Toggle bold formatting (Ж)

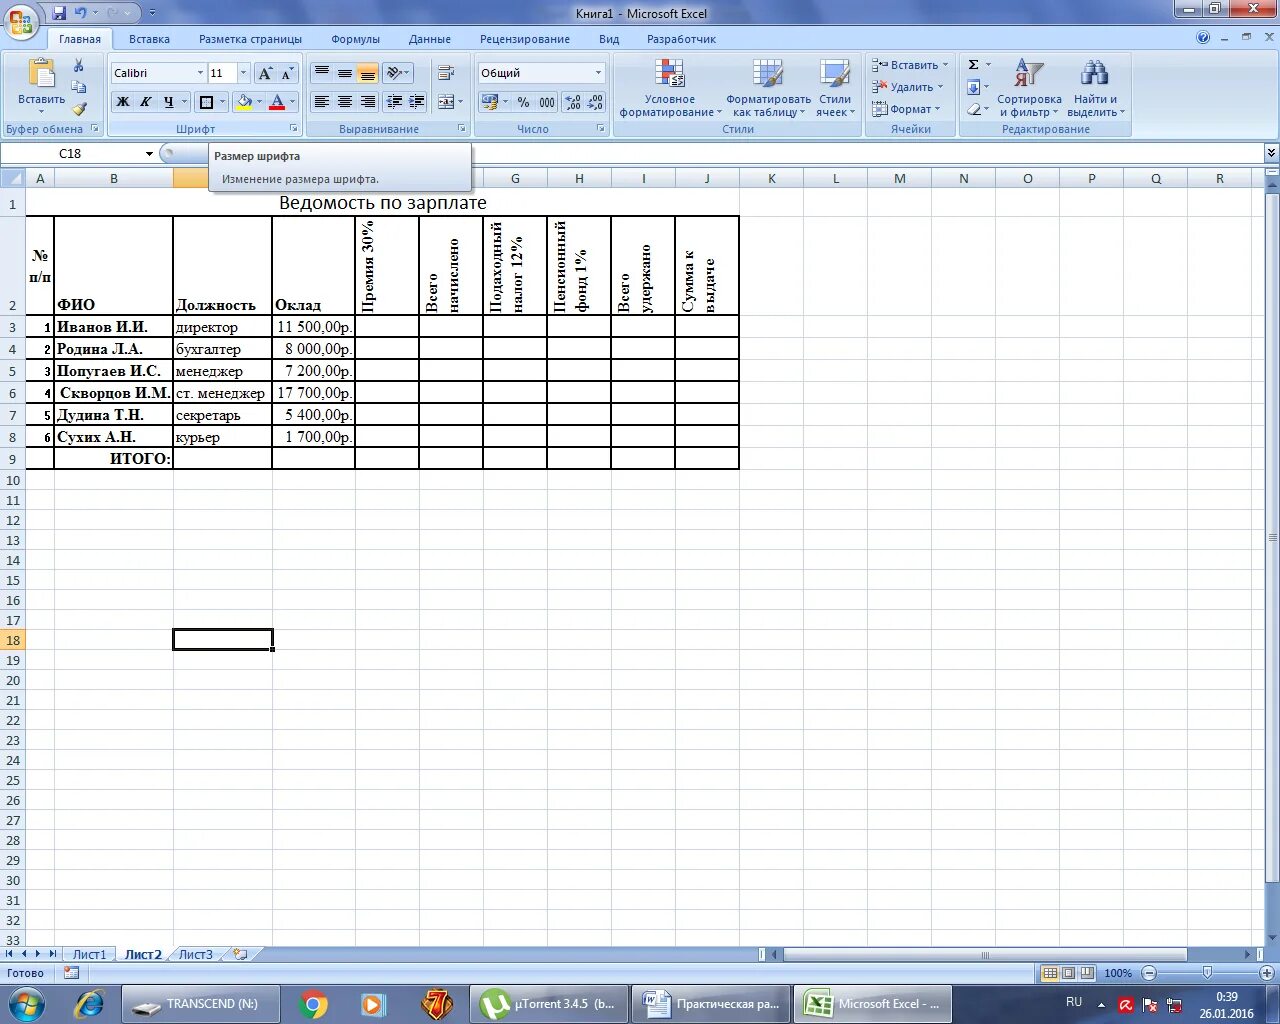coord(122,102)
